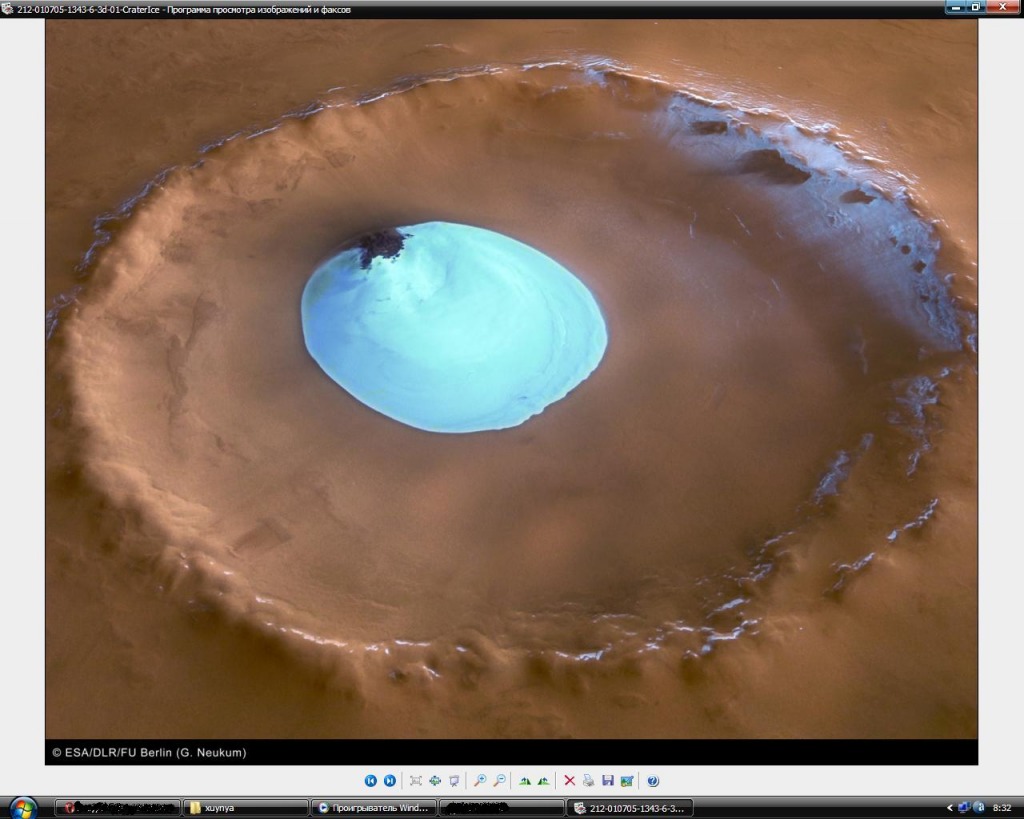Show image at actual size
1024x819 pixels.
point(435,780)
